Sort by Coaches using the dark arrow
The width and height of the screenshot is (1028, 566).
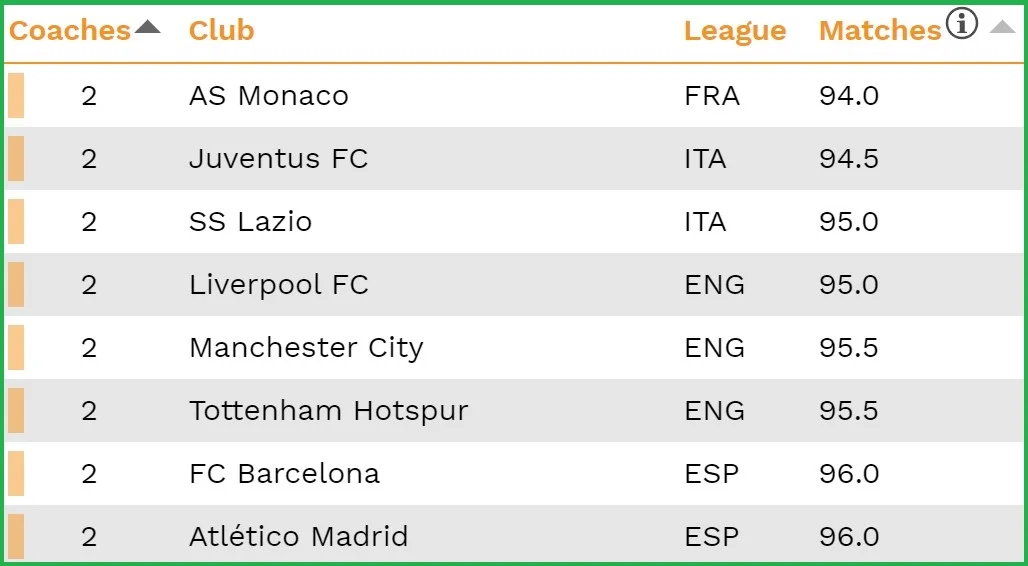pyautogui.click(x=147, y=27)
